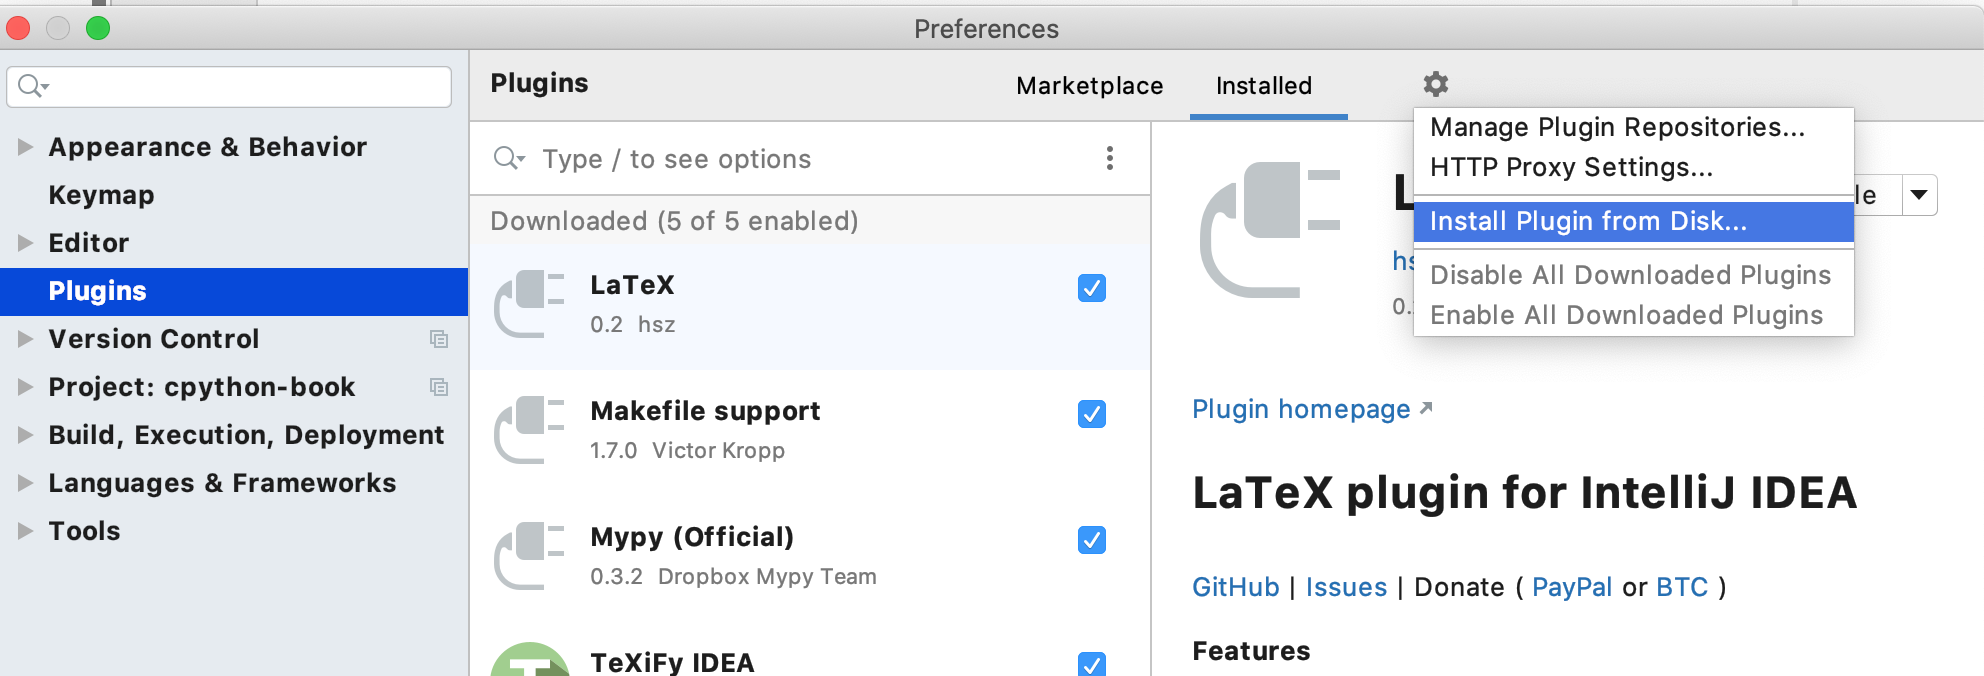Click the 0.3.2 Dropbox Mypy Team text

733,576
